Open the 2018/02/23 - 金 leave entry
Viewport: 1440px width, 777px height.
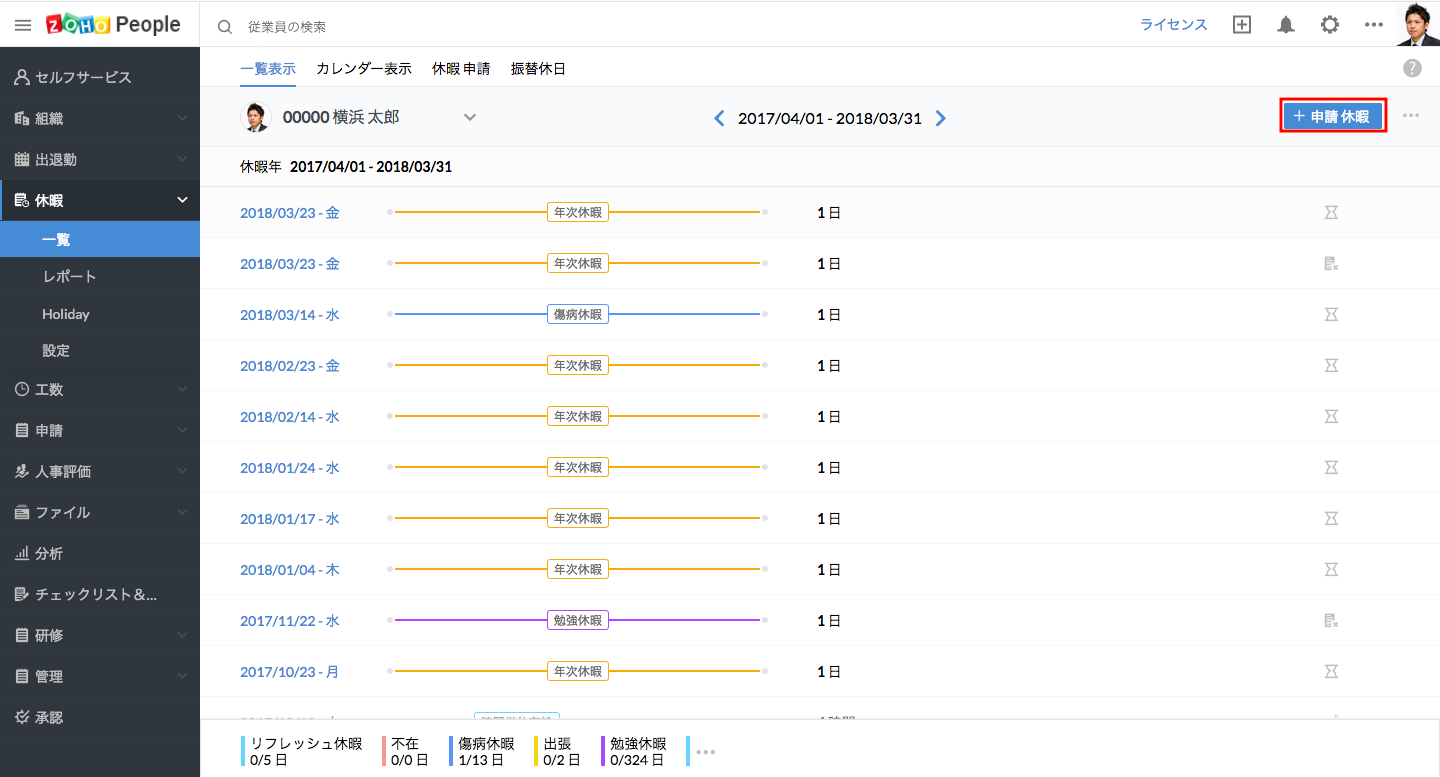click(290, 366)
